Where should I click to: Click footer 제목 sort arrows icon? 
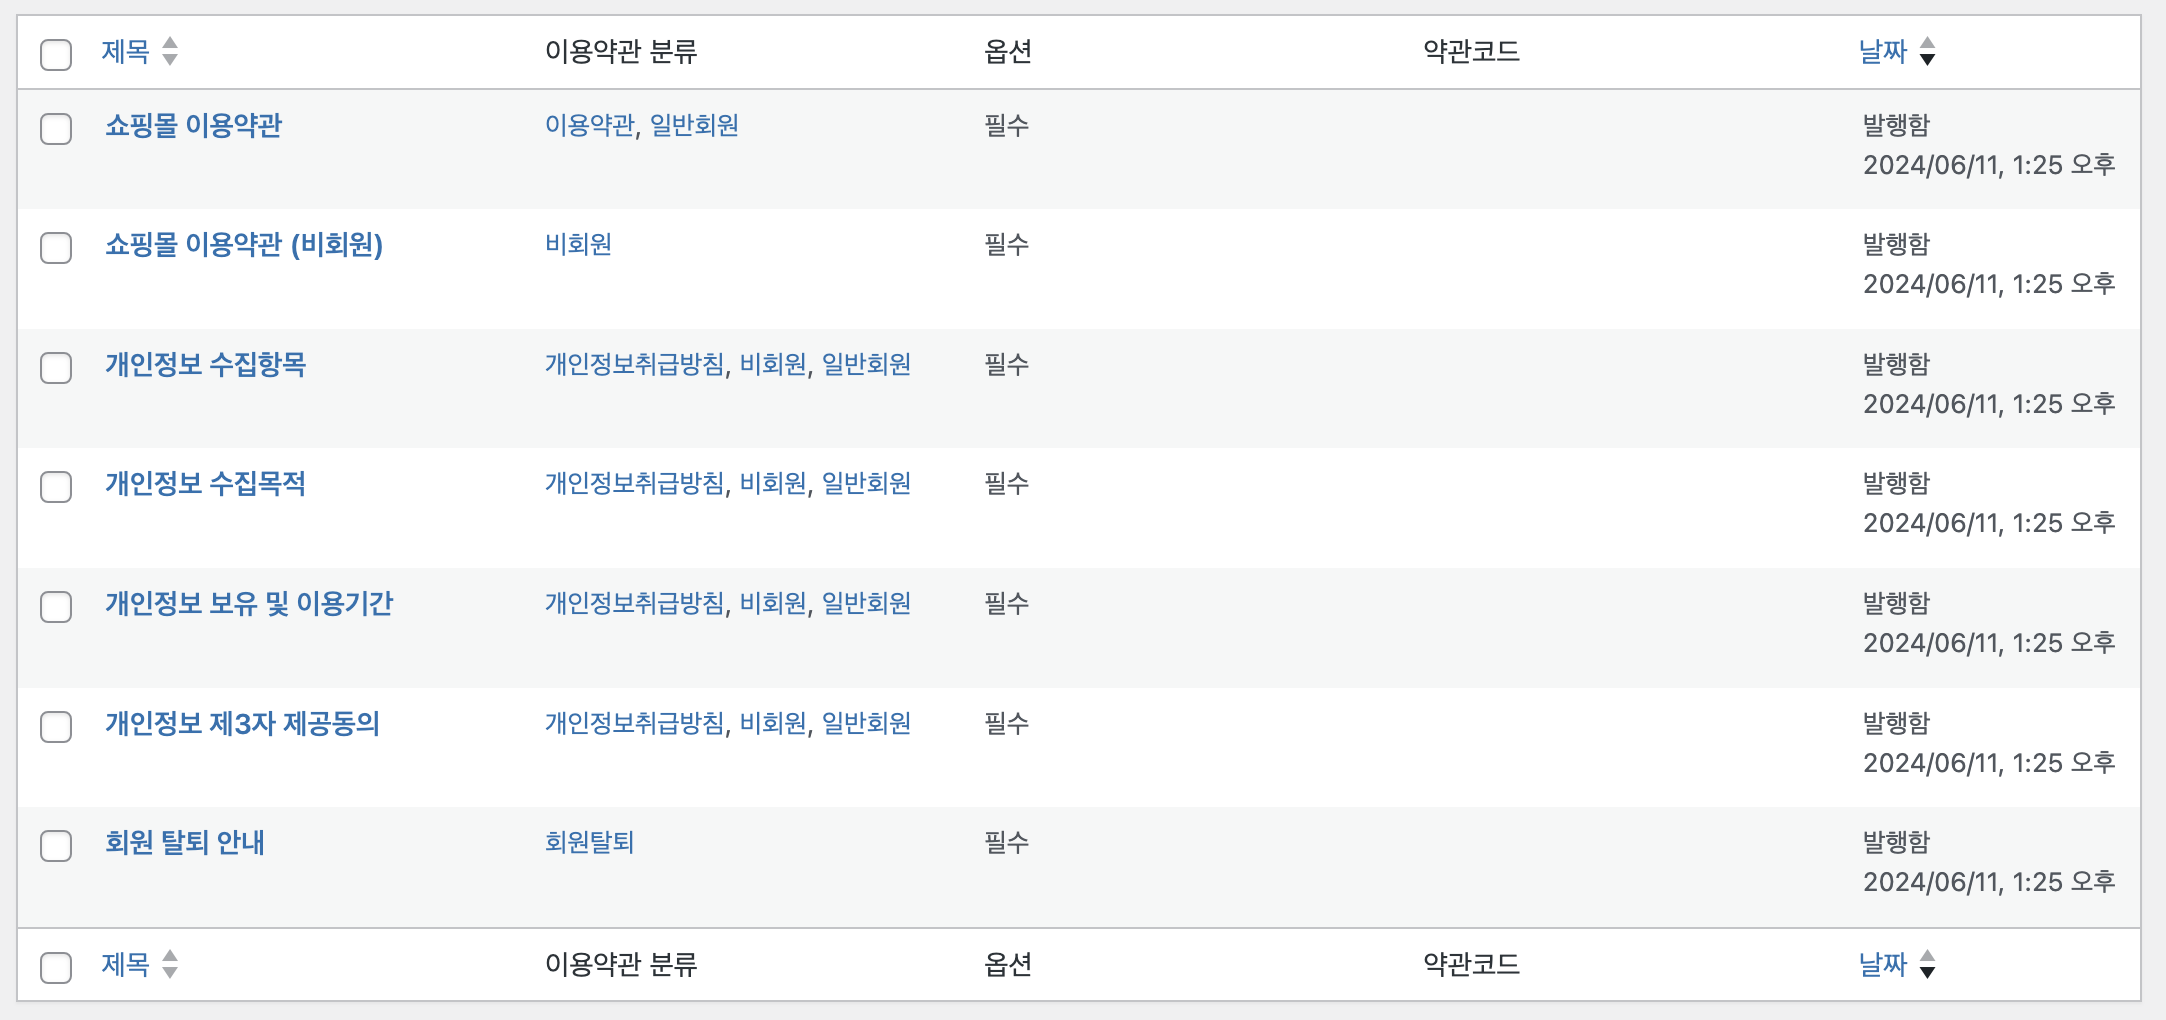[170, 964]
